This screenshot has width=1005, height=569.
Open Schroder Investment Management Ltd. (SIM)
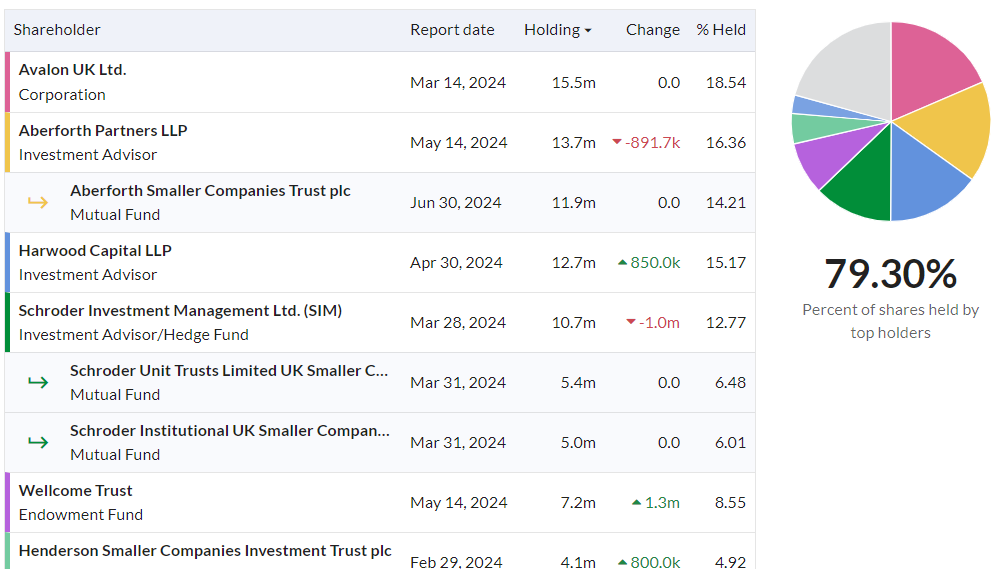(180, 311)
